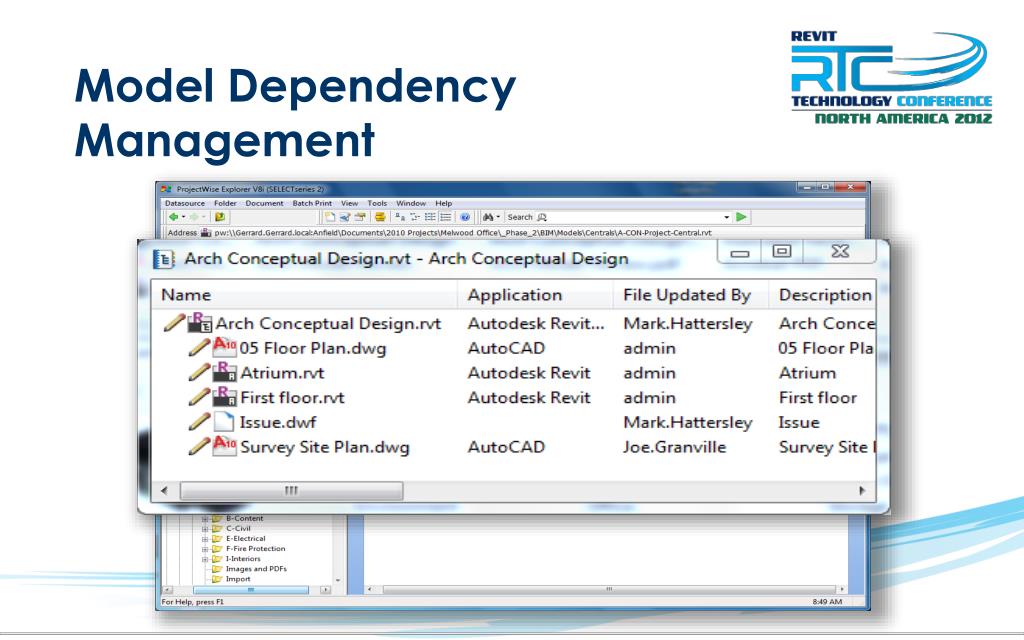Click the AutoCAD icon beside 05 Floor Plan.dwg
Viewport: 1024px width, 640px height.
coord(225,347)
